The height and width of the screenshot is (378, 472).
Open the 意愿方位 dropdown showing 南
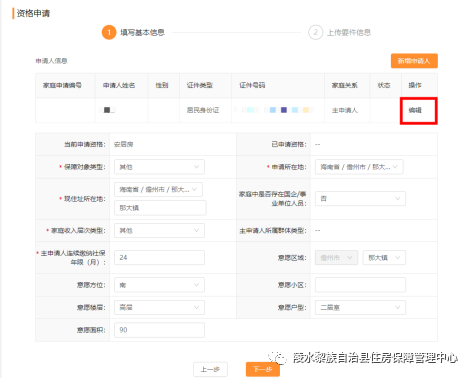[159, 285]
